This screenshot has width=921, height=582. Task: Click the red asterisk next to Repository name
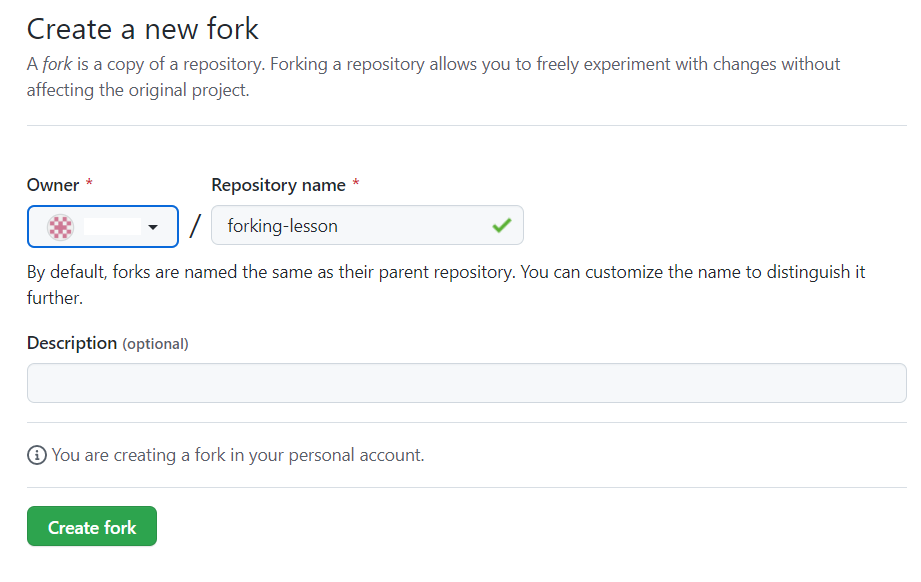[356, 185]
